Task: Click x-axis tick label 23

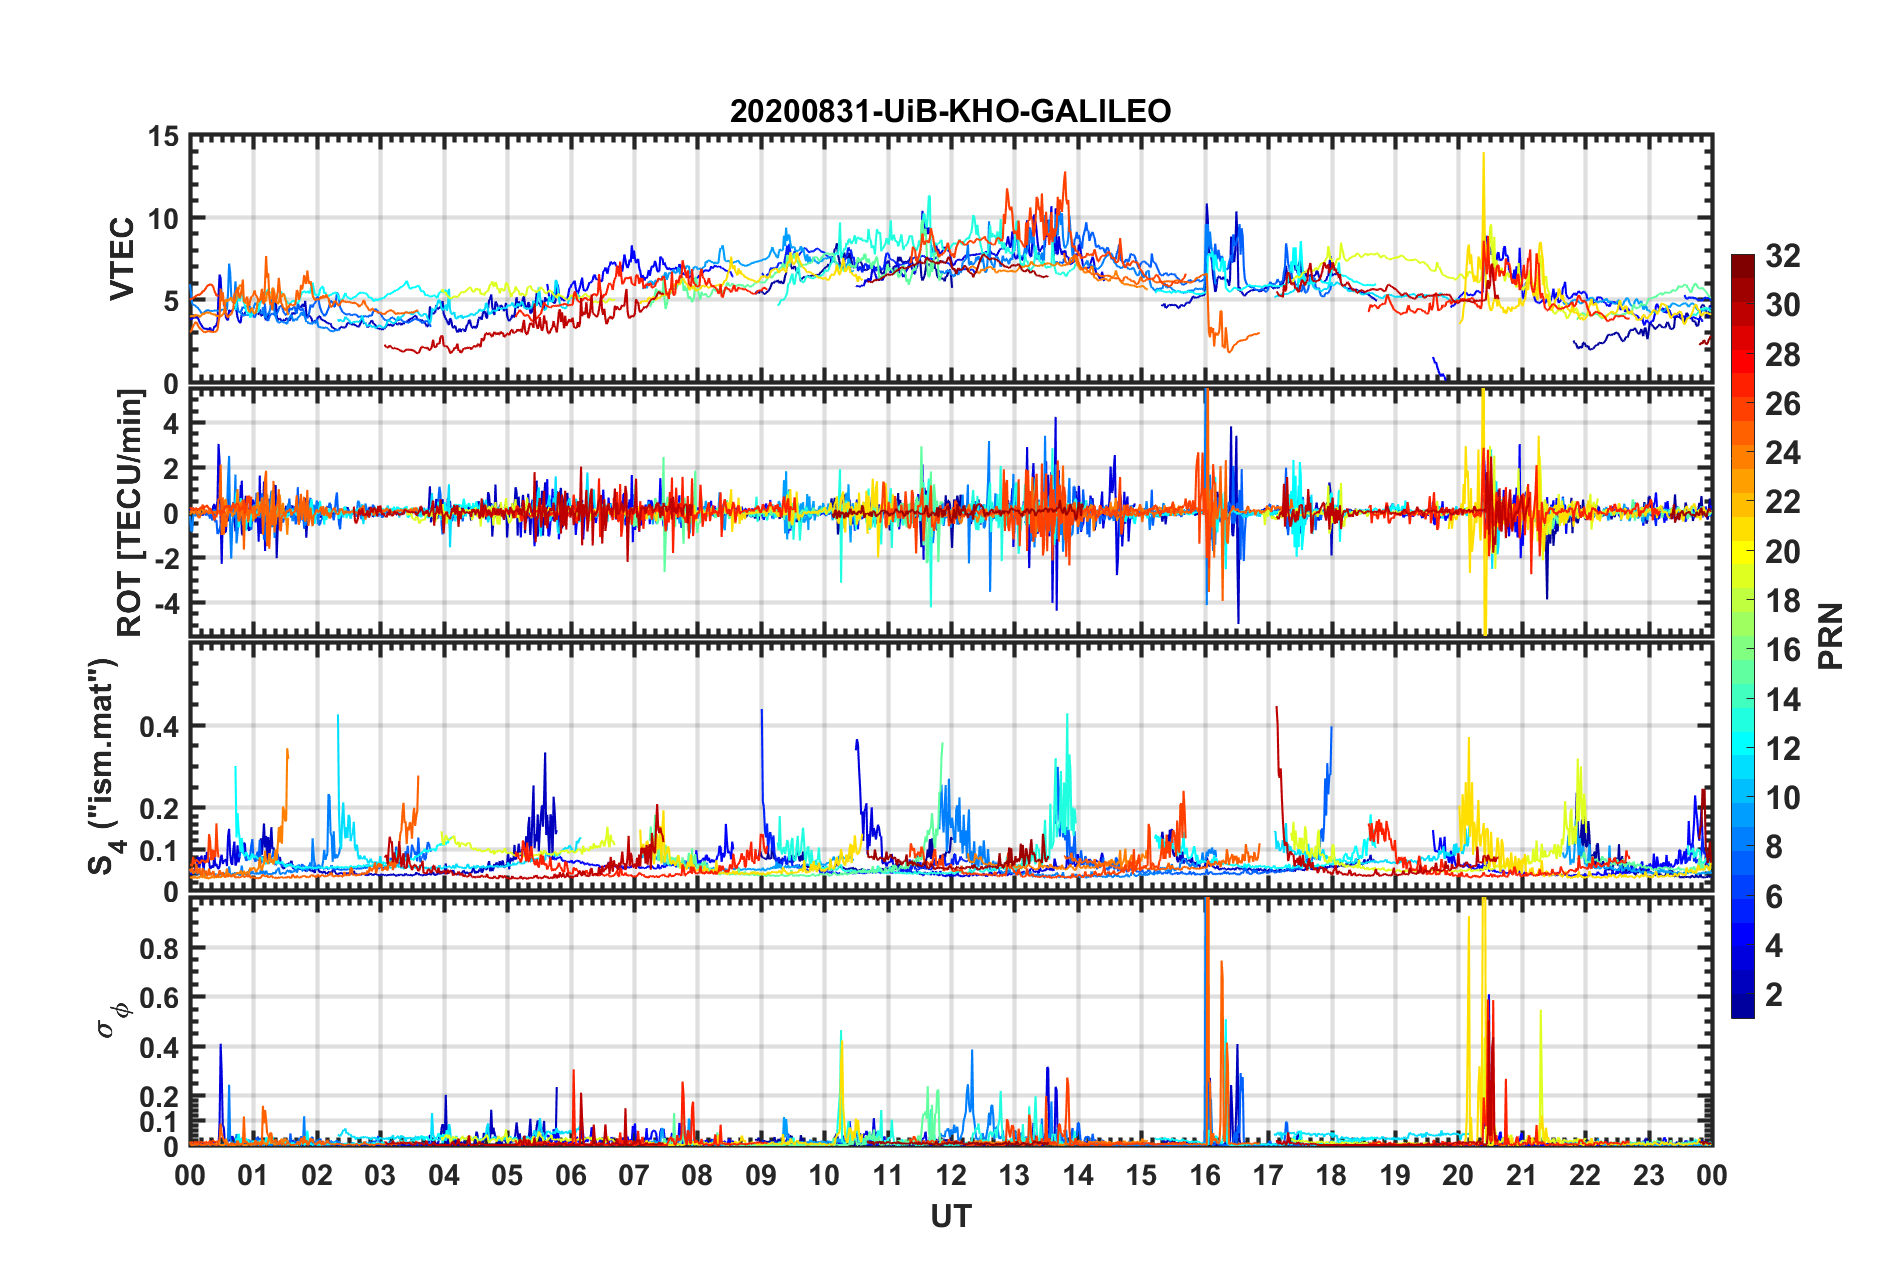Action: tap(1649, 1175)
